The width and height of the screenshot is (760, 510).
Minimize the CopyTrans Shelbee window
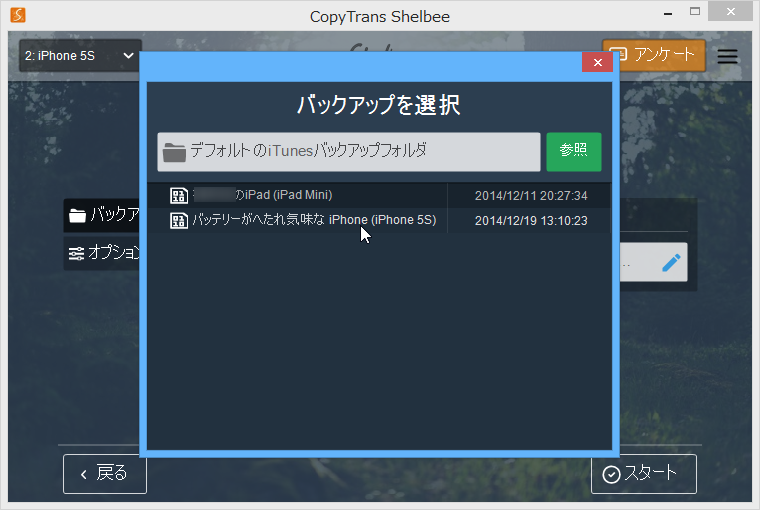pos(668,14)
